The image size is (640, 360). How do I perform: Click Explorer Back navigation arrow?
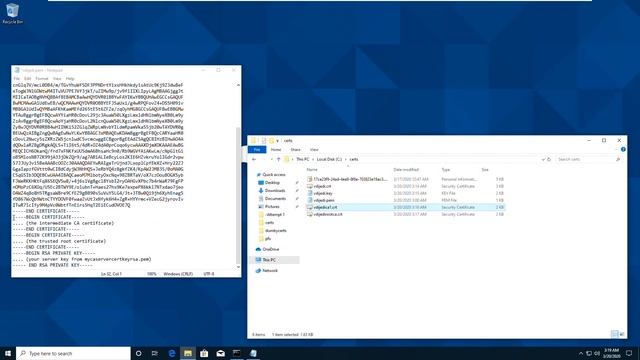254,159
